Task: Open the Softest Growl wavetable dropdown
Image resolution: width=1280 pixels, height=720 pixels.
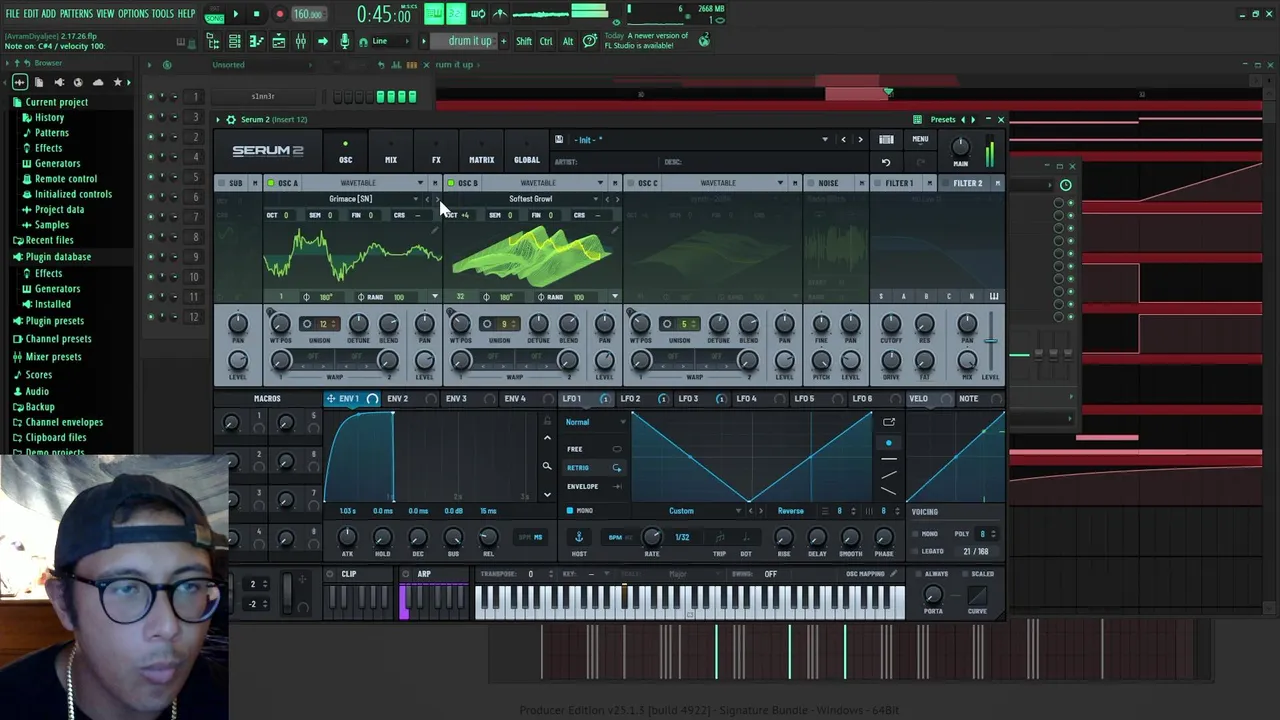Action: (x=596, y=199)
